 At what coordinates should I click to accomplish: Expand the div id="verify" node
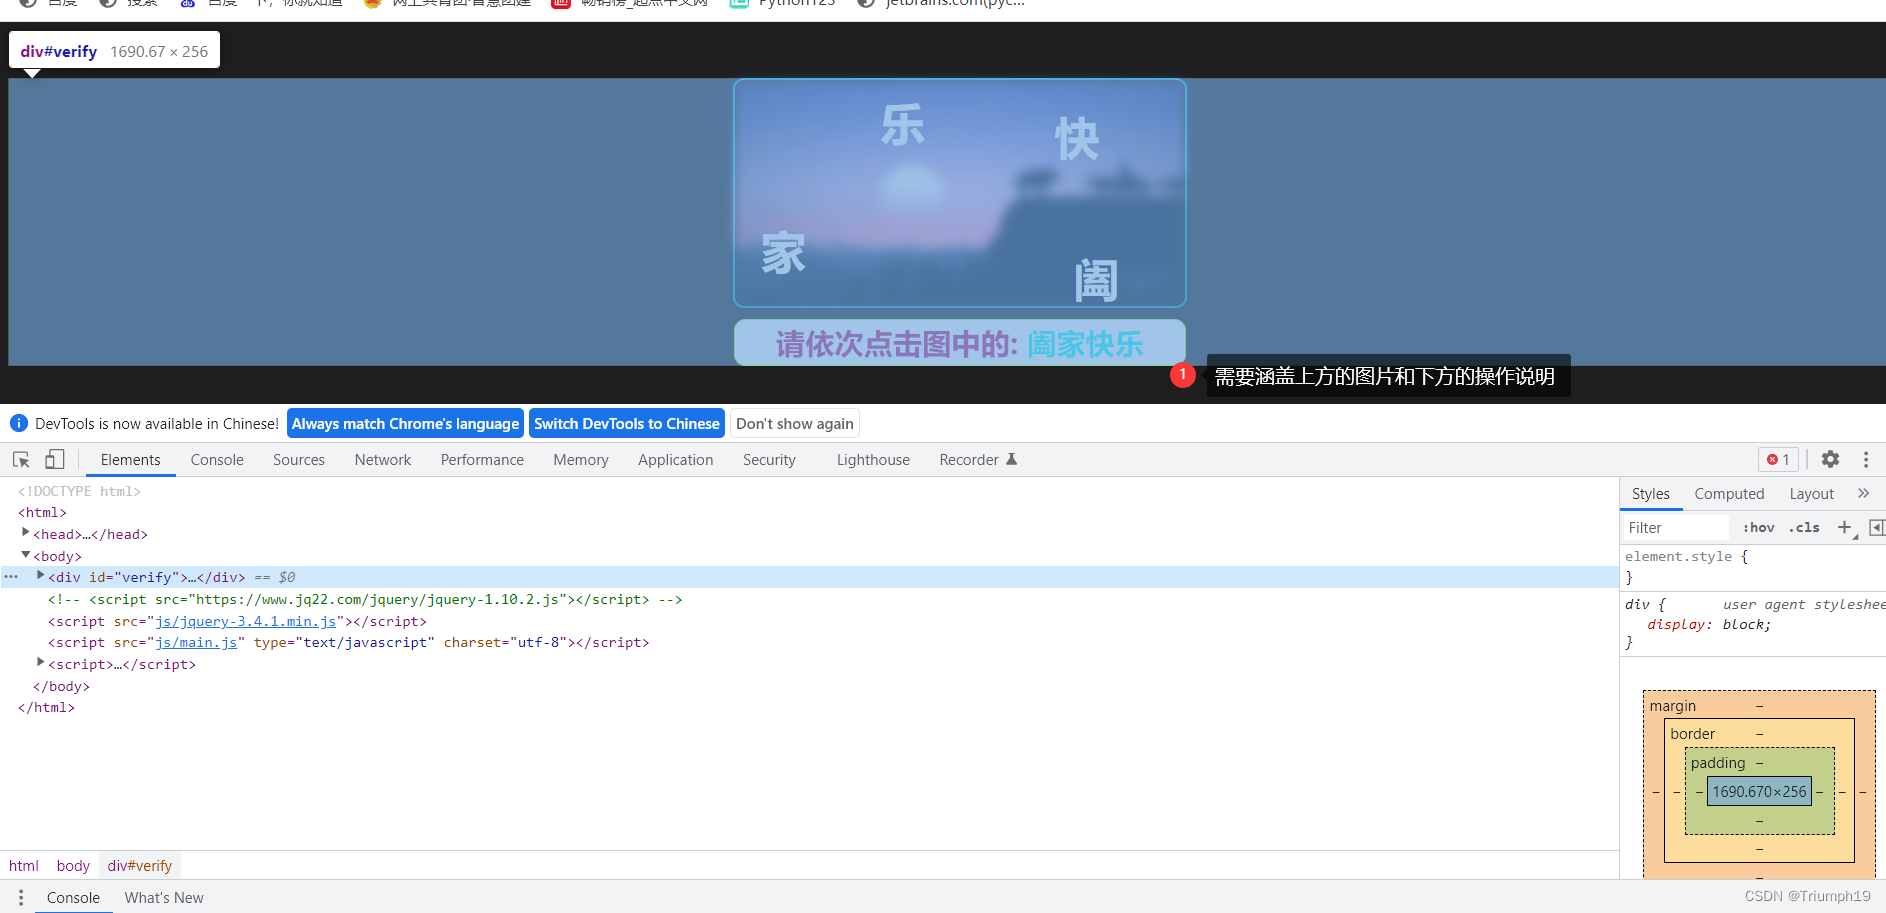coord(41,576)
